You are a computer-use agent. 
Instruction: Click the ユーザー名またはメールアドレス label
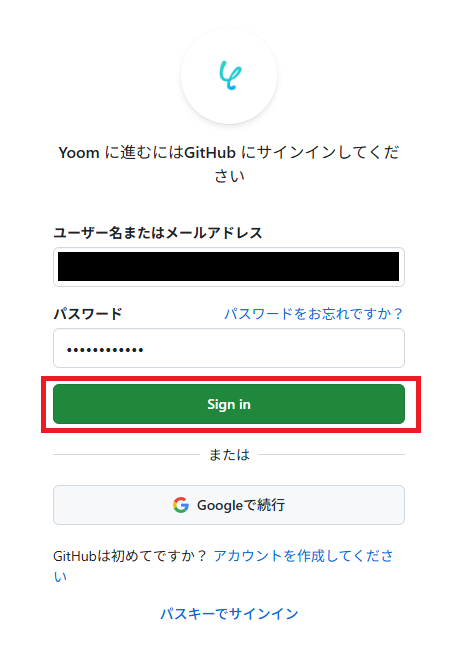point(158,232)
